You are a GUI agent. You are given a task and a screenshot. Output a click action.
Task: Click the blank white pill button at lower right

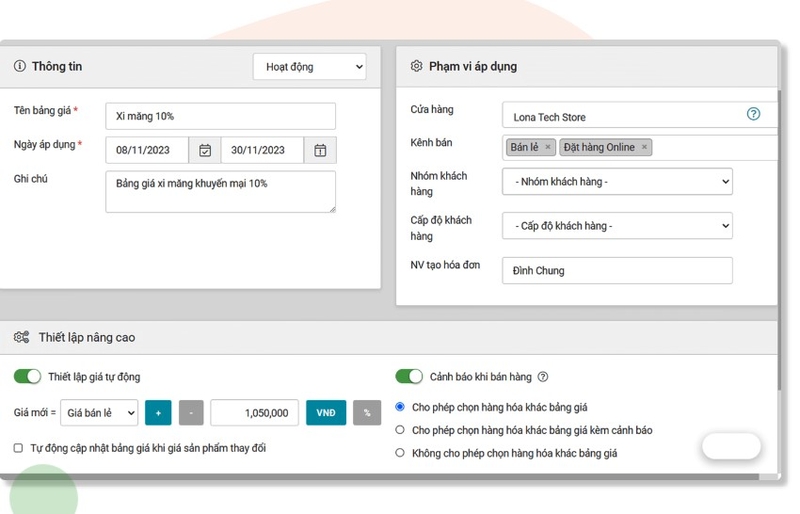point(731,446)
